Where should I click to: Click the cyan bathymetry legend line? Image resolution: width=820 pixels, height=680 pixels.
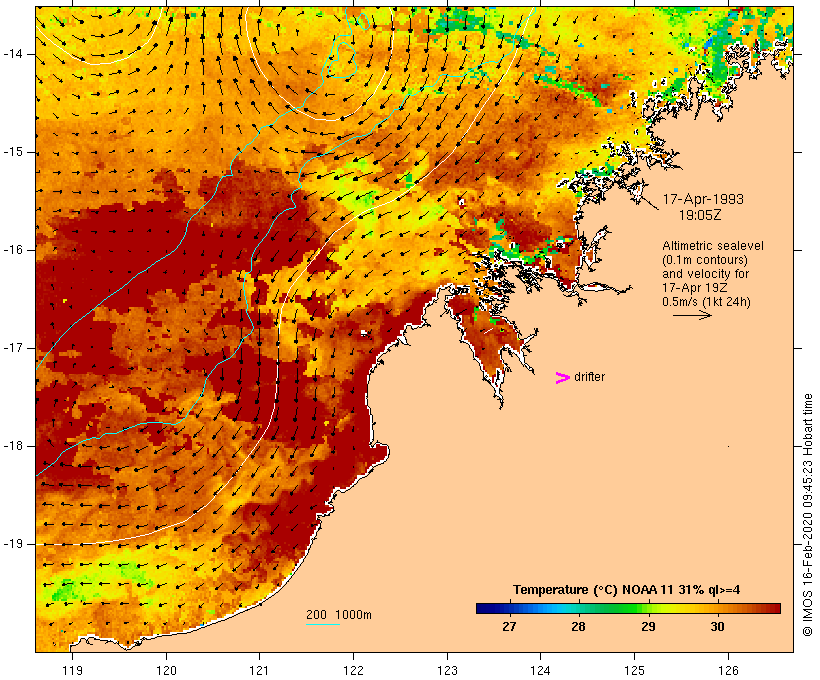323,624
